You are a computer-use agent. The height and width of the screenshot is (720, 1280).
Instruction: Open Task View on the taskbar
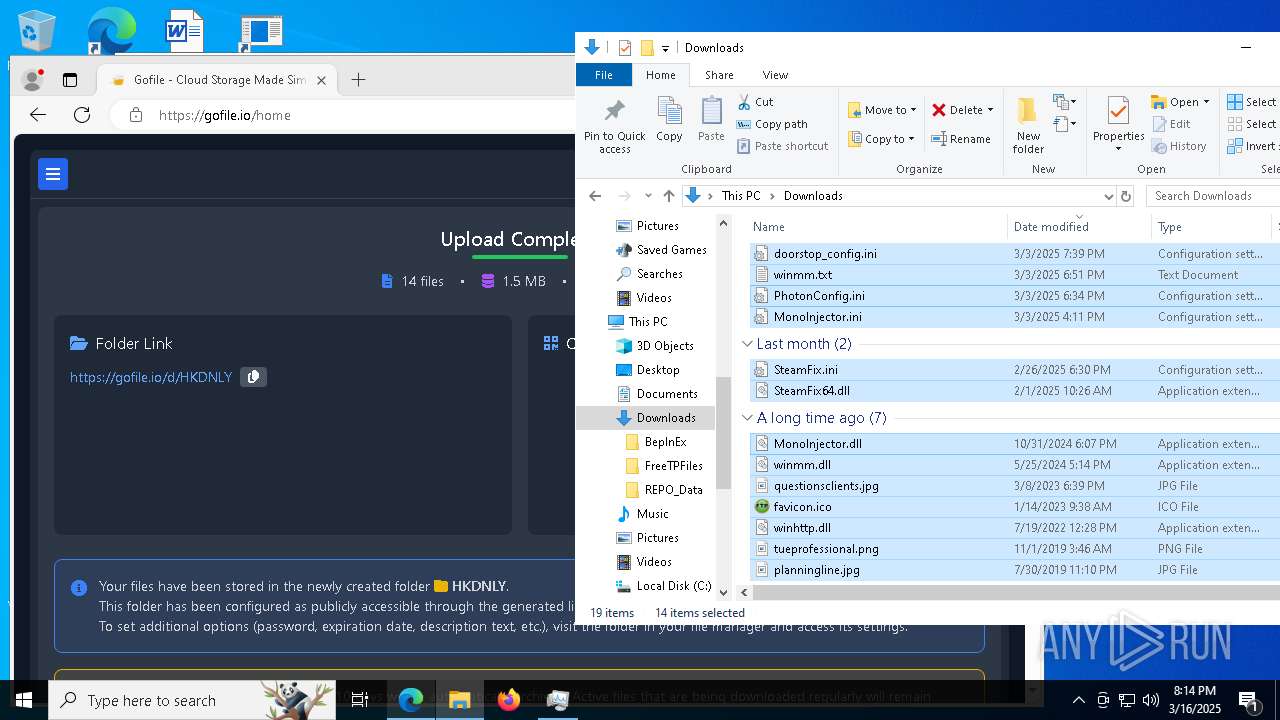(x=360, y=700)
